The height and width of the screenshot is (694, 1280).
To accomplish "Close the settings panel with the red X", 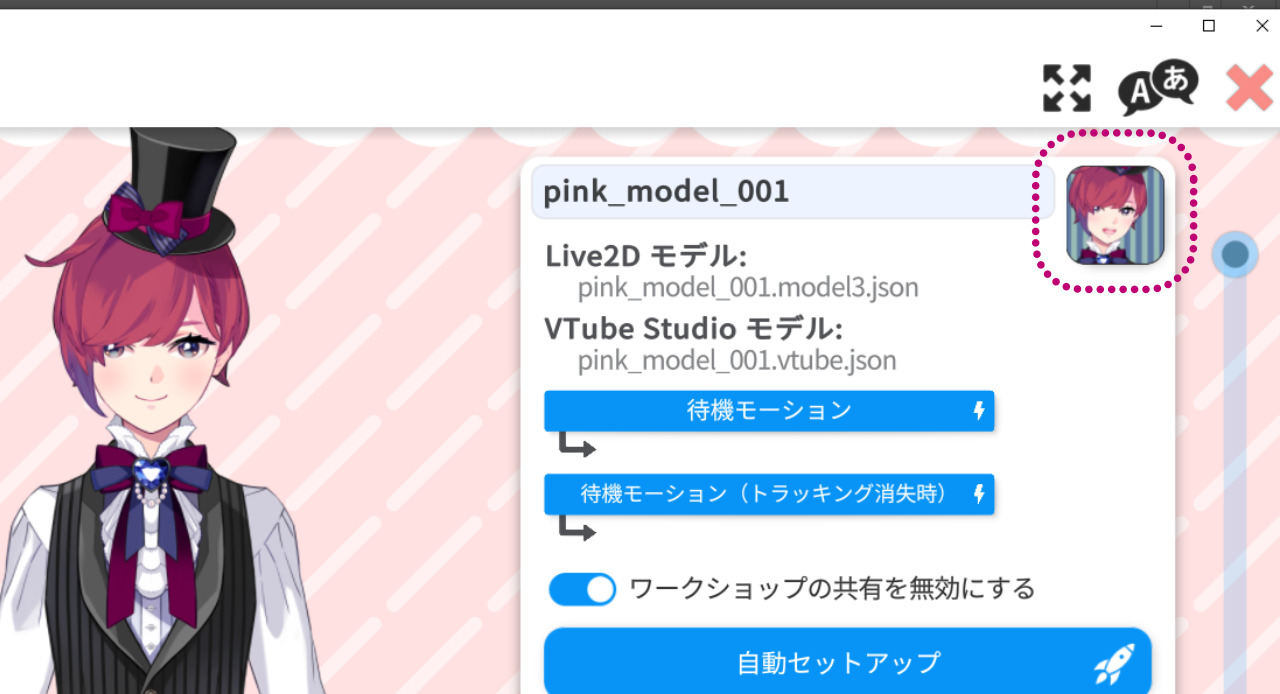I will [x=1250, y=88].
